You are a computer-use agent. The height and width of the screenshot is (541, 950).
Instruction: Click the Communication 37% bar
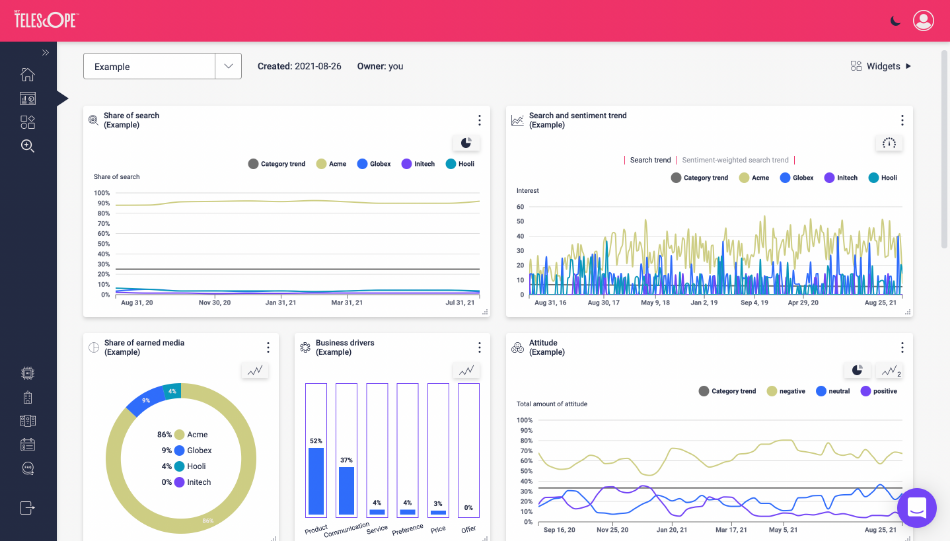(347, 491)
